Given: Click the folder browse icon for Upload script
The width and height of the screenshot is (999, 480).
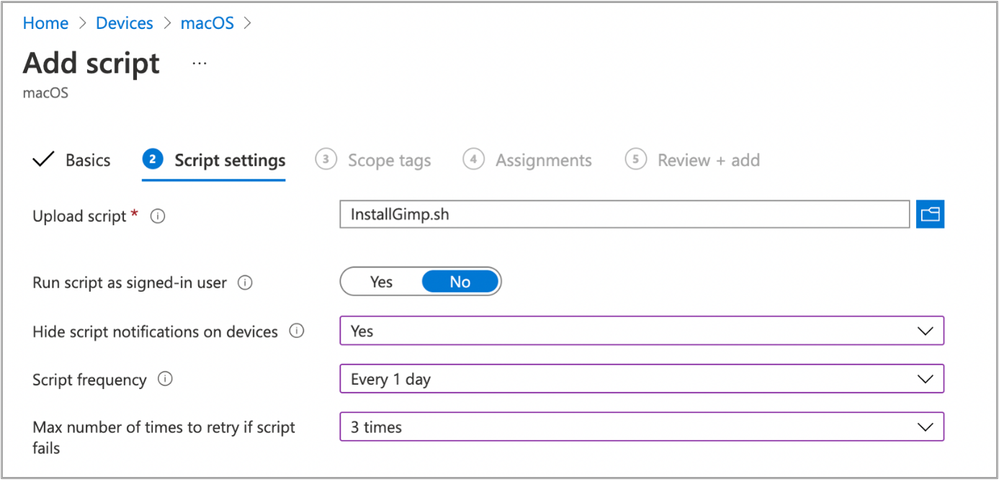Looking at the screenshot, I should [x=930, y=215].
